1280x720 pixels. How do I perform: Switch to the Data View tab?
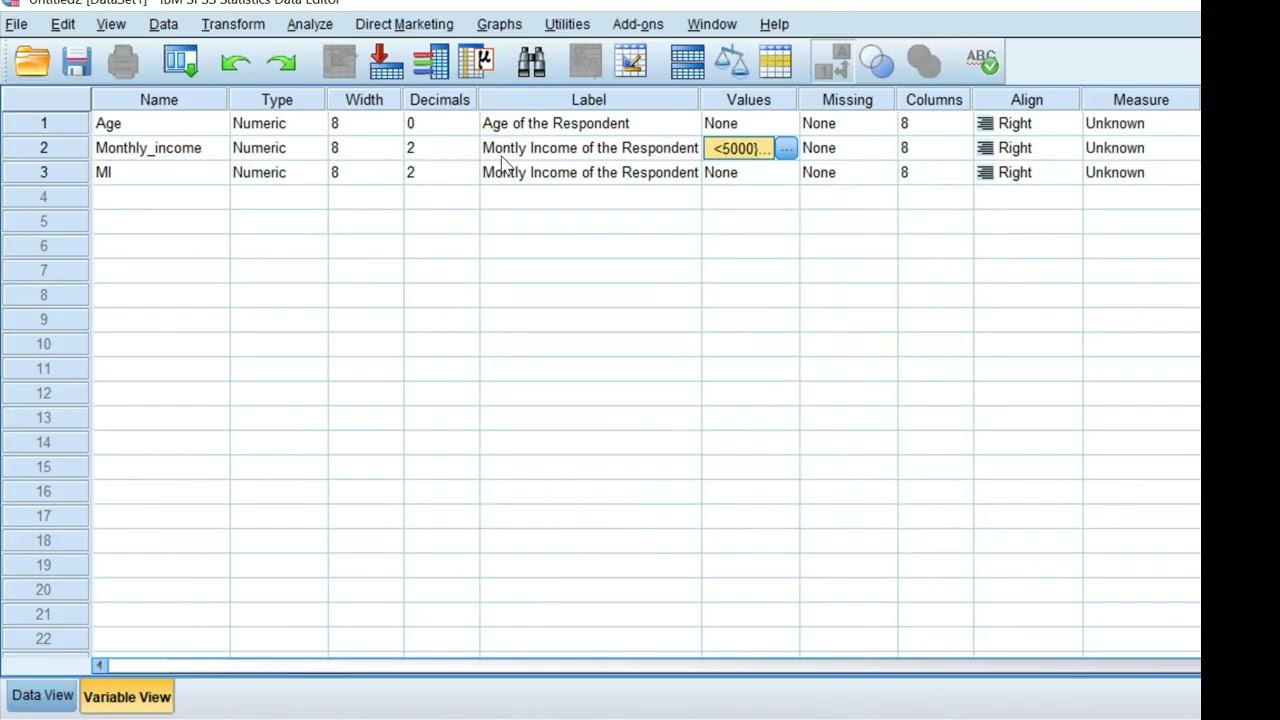[42, 695]
